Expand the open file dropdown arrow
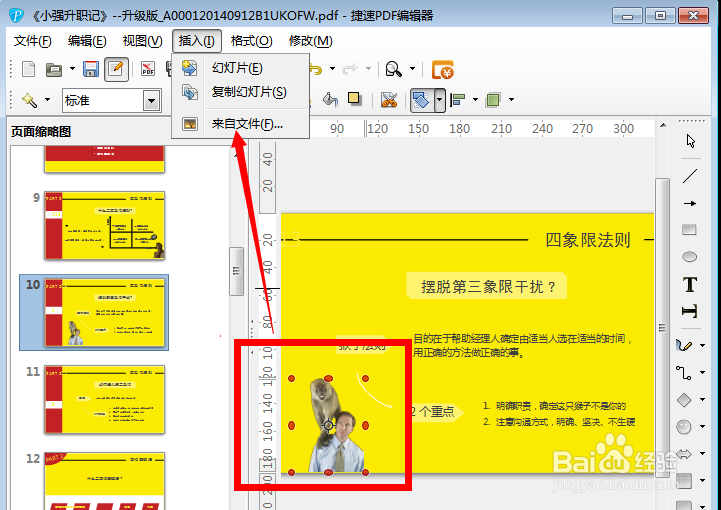Image resolution: width=721 pixels, height=510 pixels. point(72,69)
